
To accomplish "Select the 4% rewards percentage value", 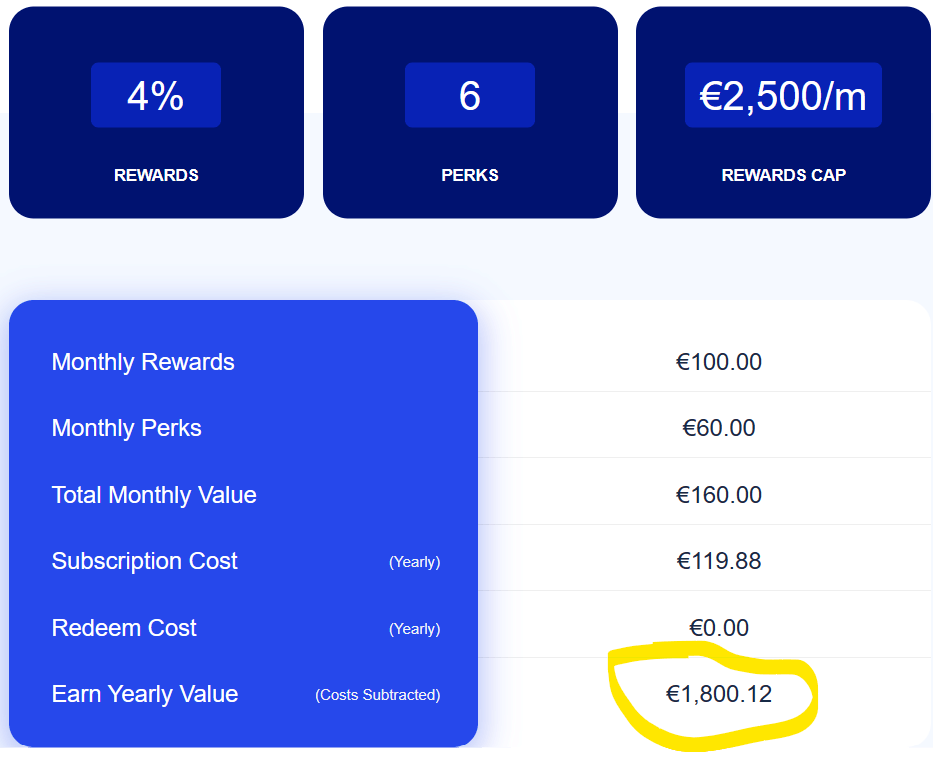I will [155, 95].
